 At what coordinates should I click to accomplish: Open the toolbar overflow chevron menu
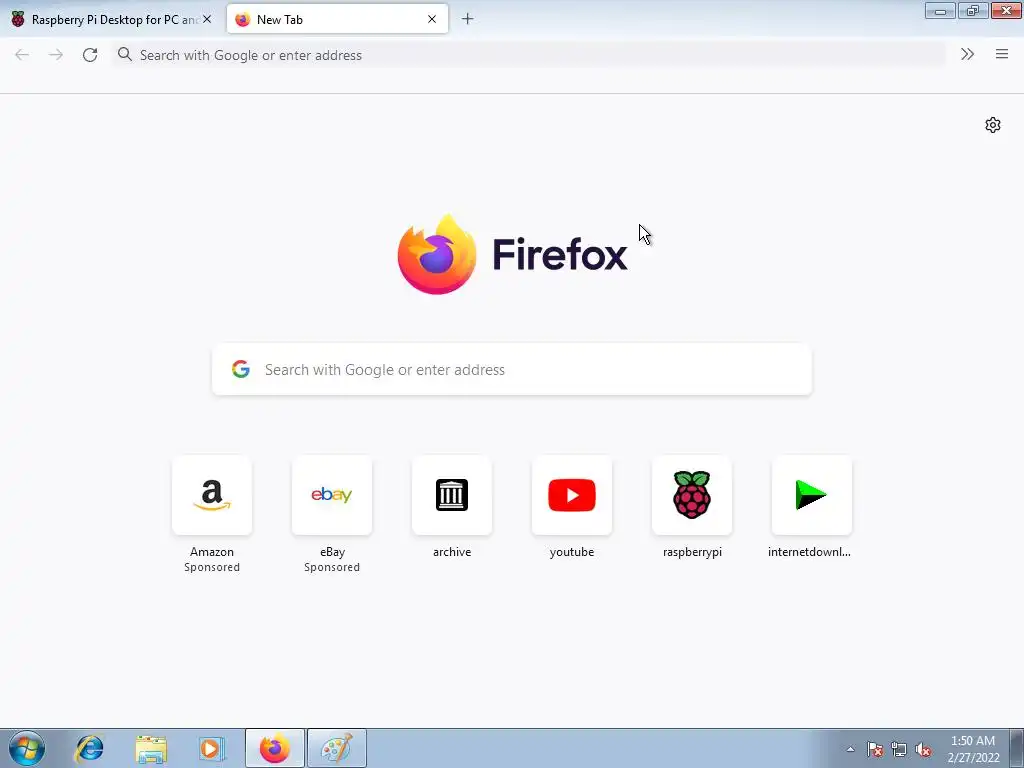click(x=967, y=54)
